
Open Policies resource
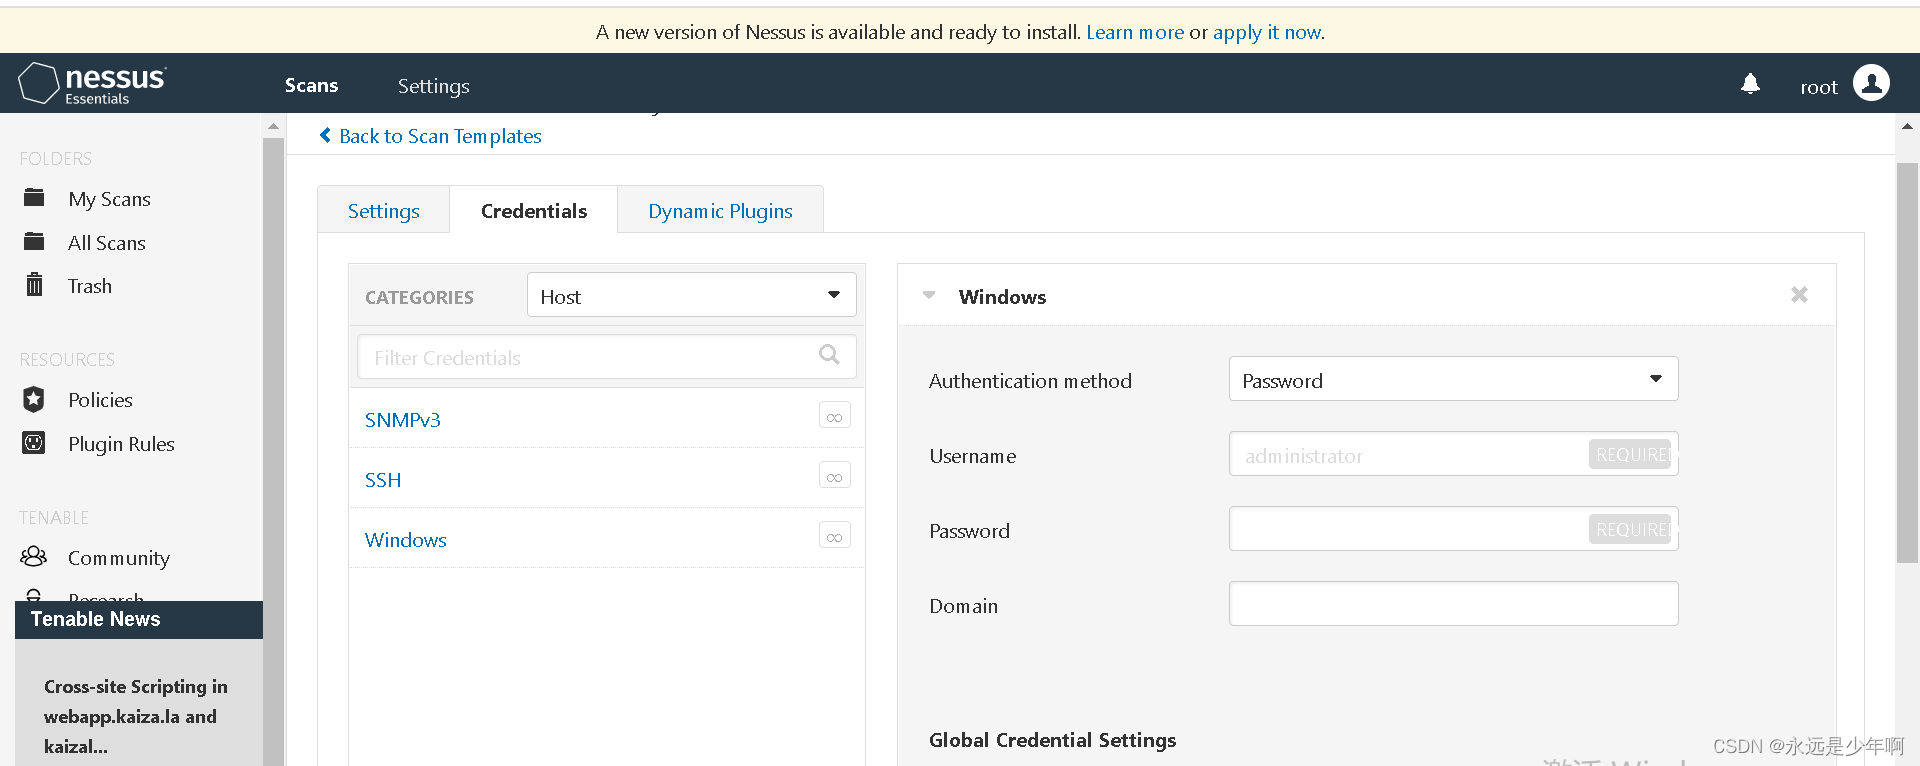pos(100,400)
